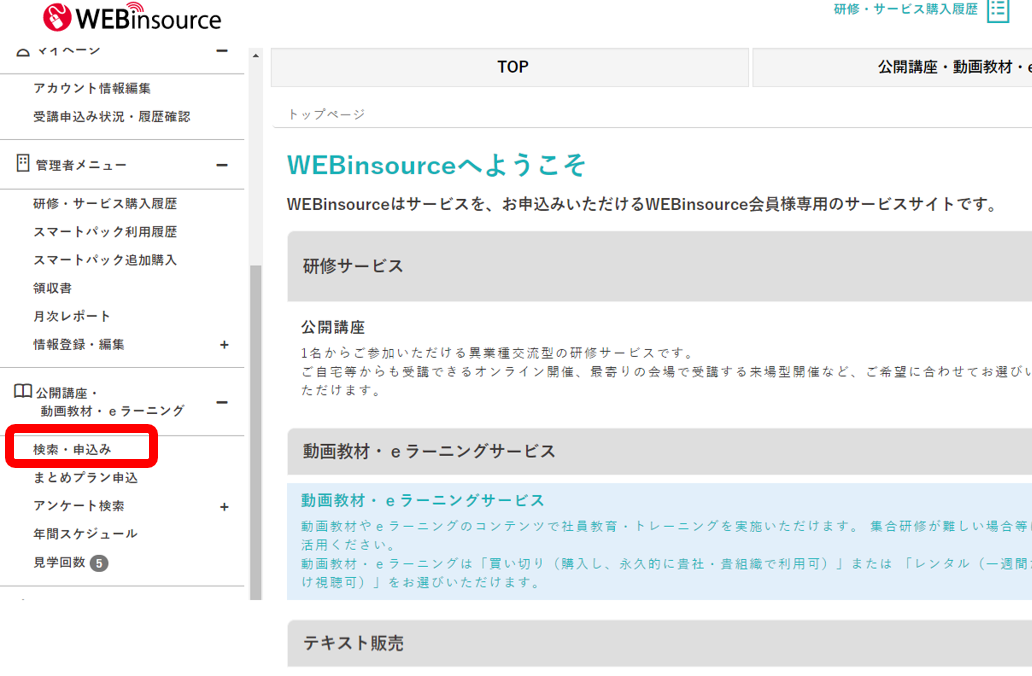Click the gray 動画教材・eラーニングサービス header bar
1032x676 pixels.
659,452
